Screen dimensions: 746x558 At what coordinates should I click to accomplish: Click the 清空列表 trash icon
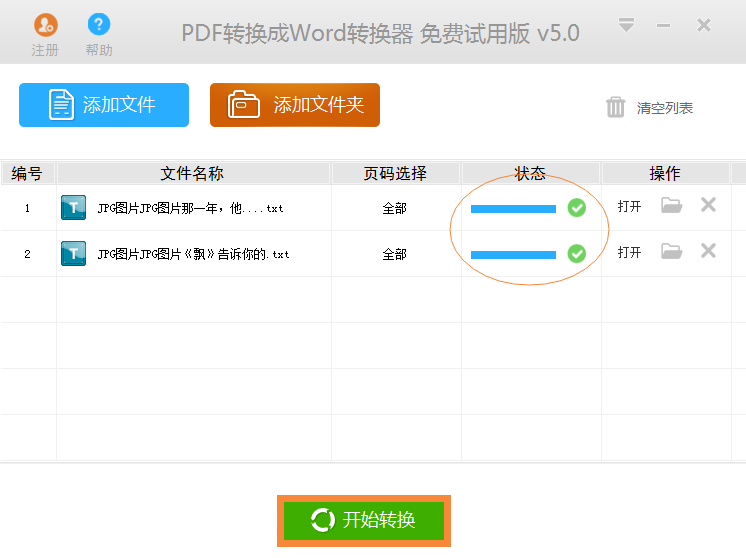point(615,107)
